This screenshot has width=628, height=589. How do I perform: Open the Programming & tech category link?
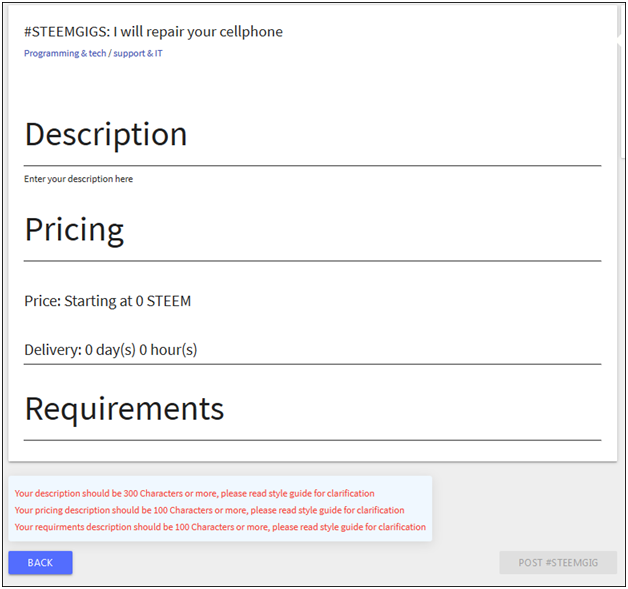[x=64, y=54]
